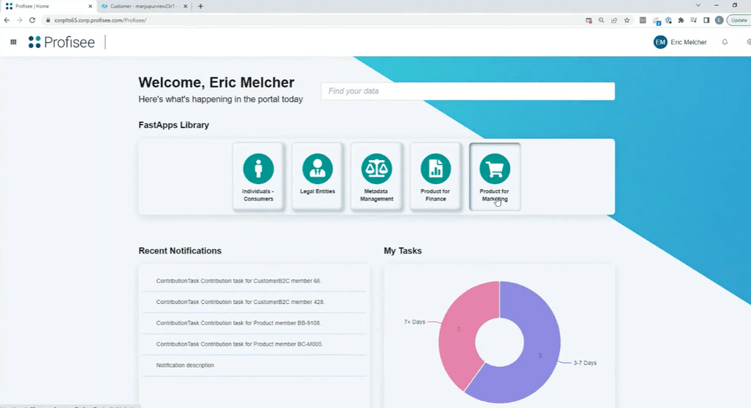Viewport: 751px width, 408px height.
Task: Click the 3-7 Days chart label
Action: [x=585, y=363]
